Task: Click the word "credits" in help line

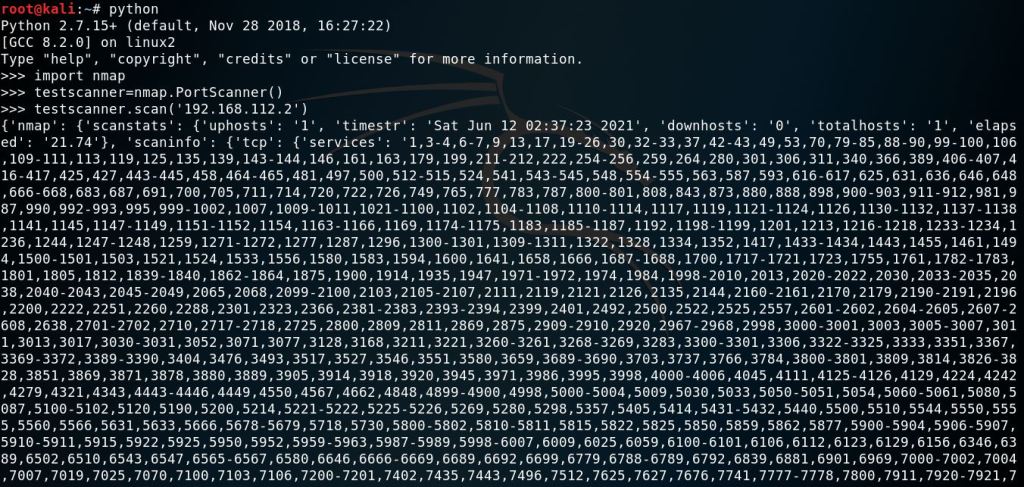Action: 255,59
